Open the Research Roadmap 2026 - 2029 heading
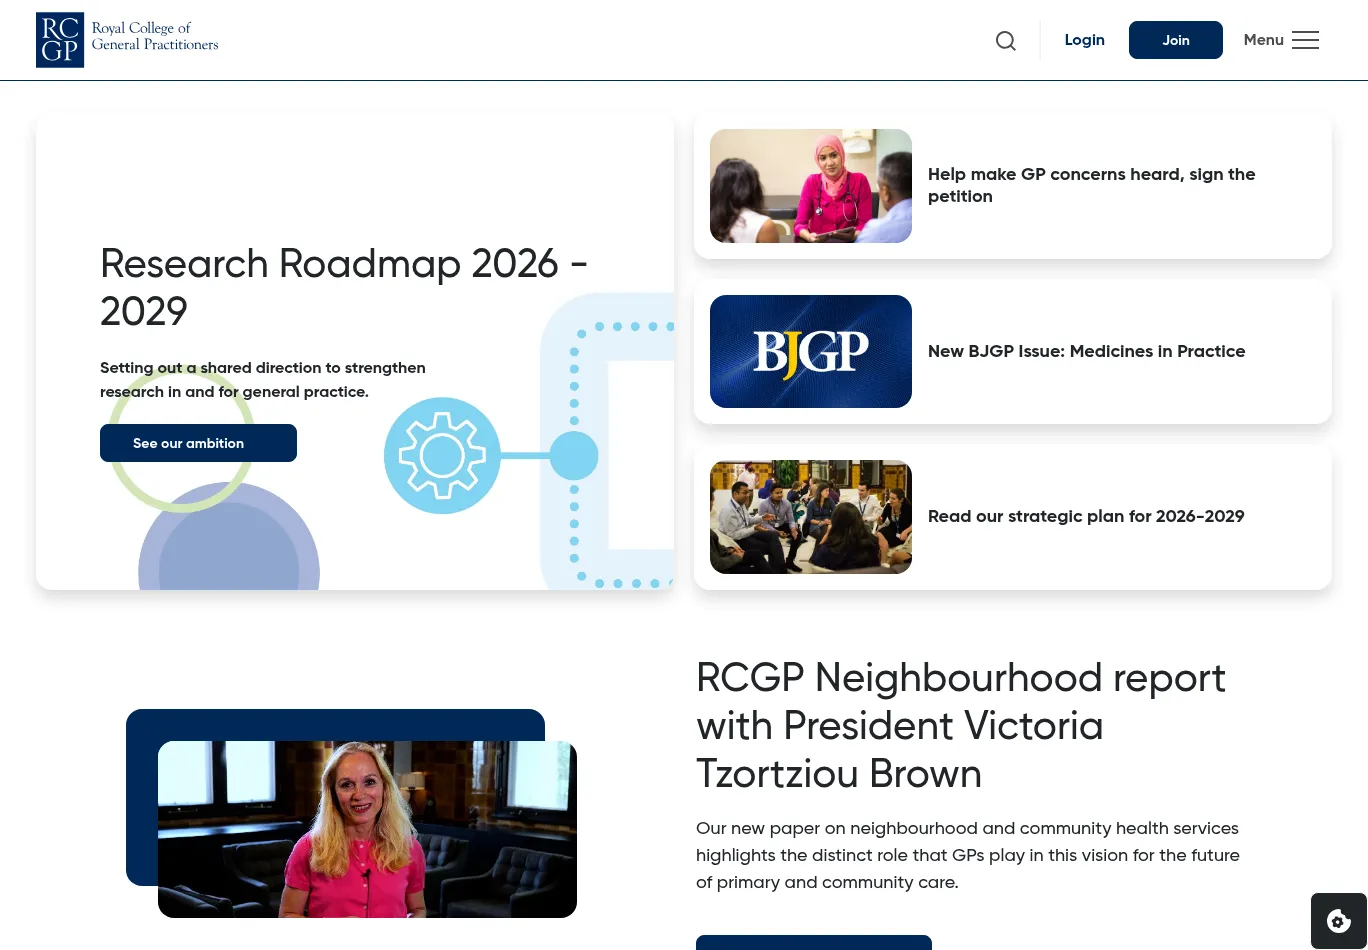This screenshot has width=1368, height=950. [x=344, y=287]
